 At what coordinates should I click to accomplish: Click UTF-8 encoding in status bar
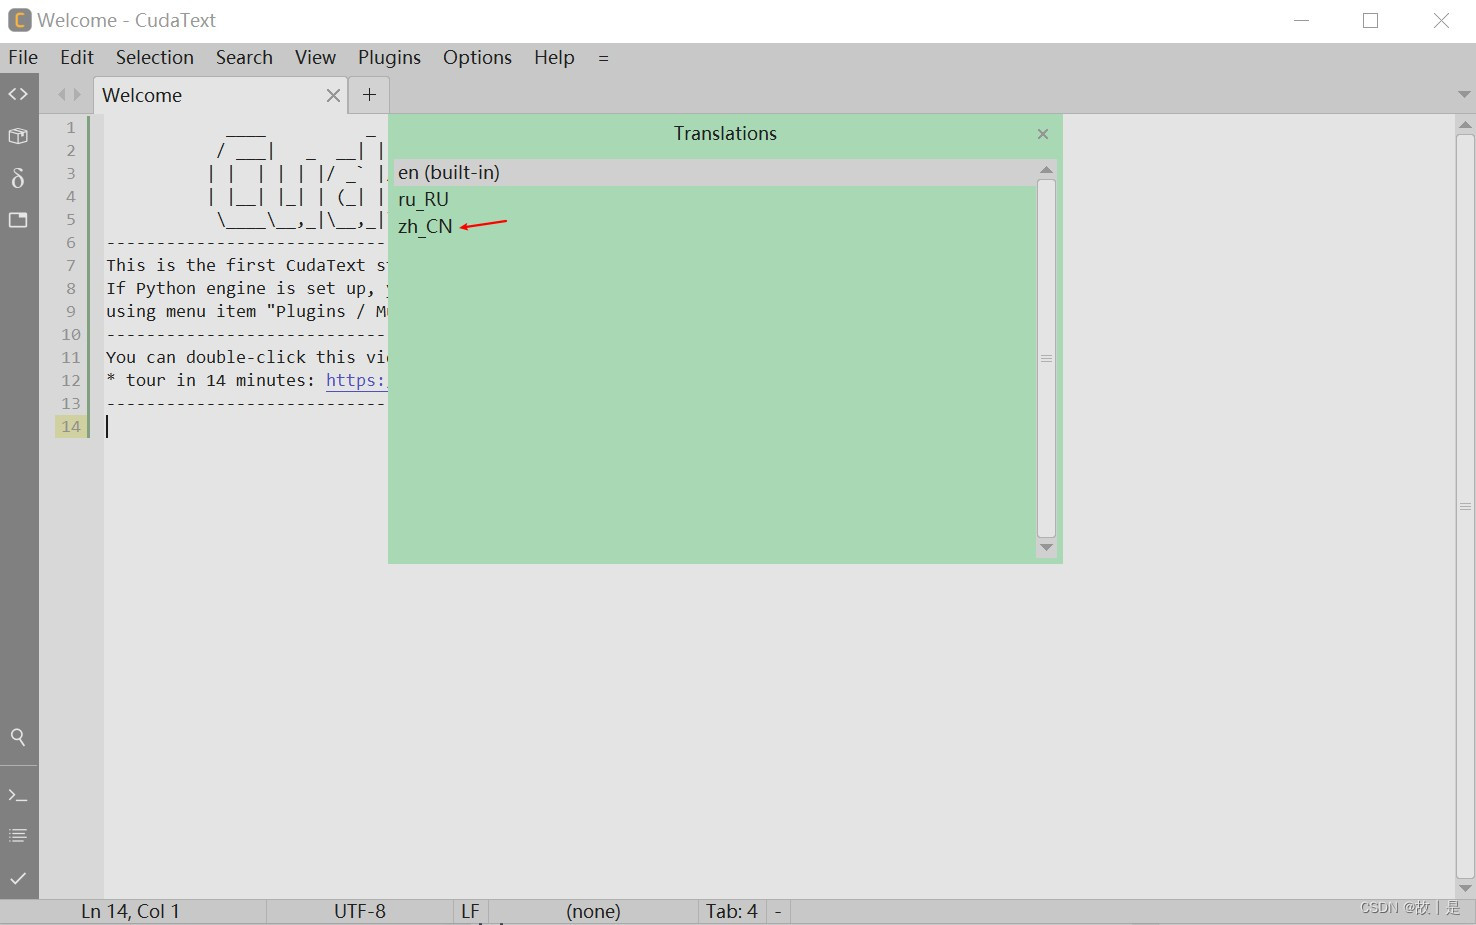[360, 912]
